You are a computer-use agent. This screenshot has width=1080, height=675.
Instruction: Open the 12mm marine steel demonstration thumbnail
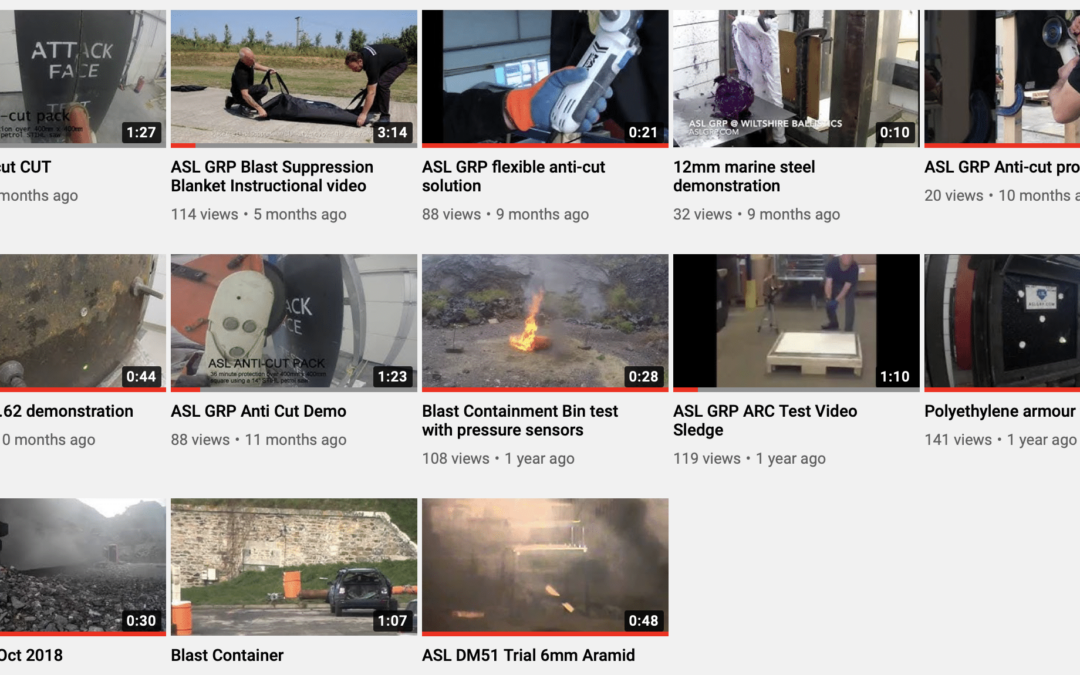point(796,78)
